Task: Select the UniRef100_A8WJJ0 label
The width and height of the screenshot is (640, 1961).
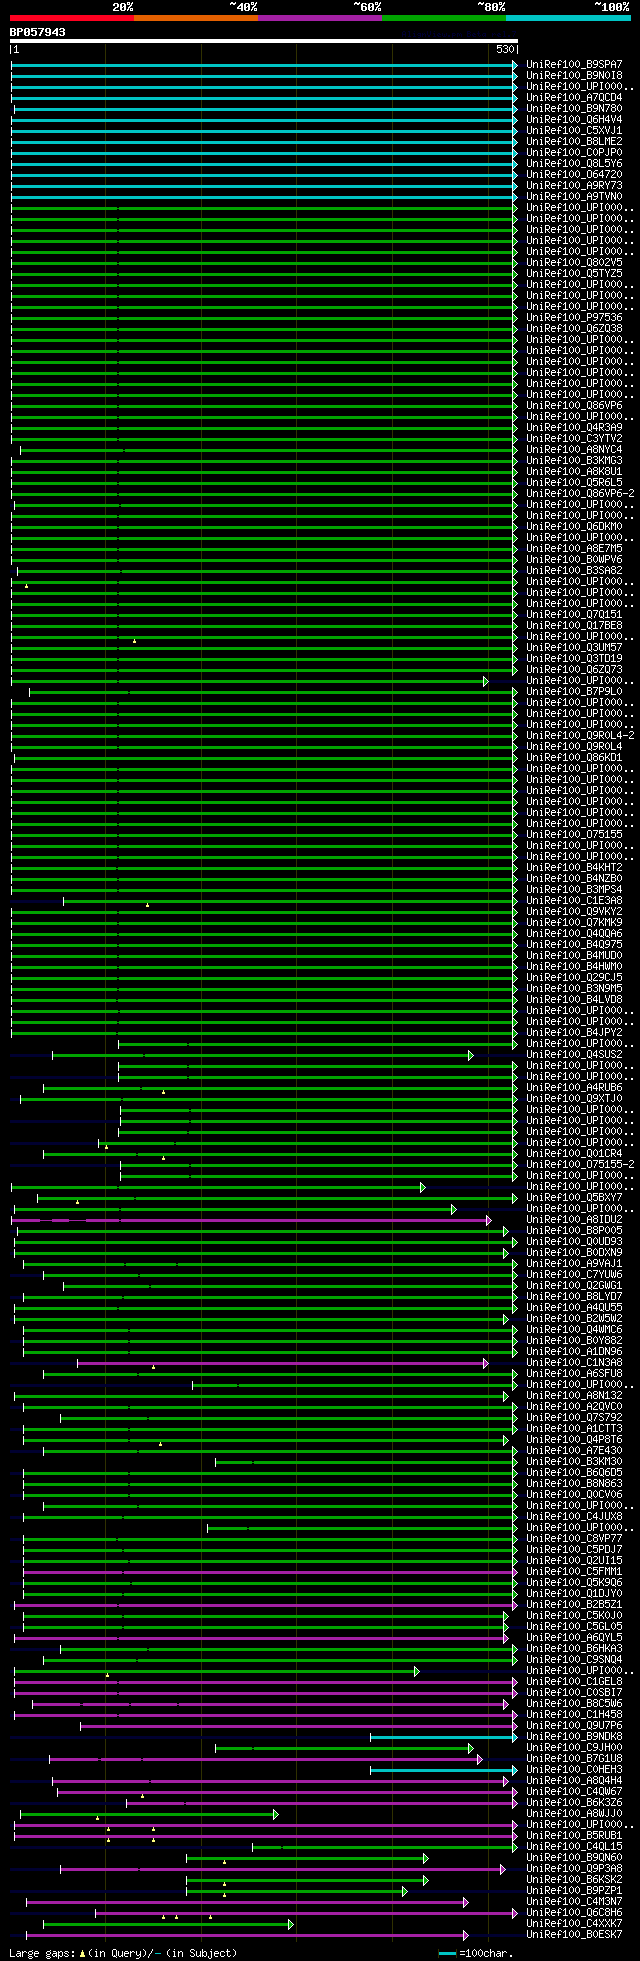Action: (574, 1814)
